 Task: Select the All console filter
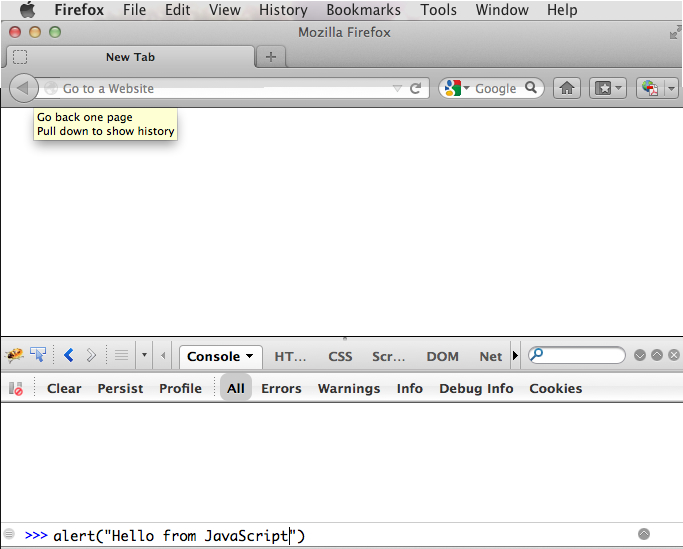click(235, 388)
